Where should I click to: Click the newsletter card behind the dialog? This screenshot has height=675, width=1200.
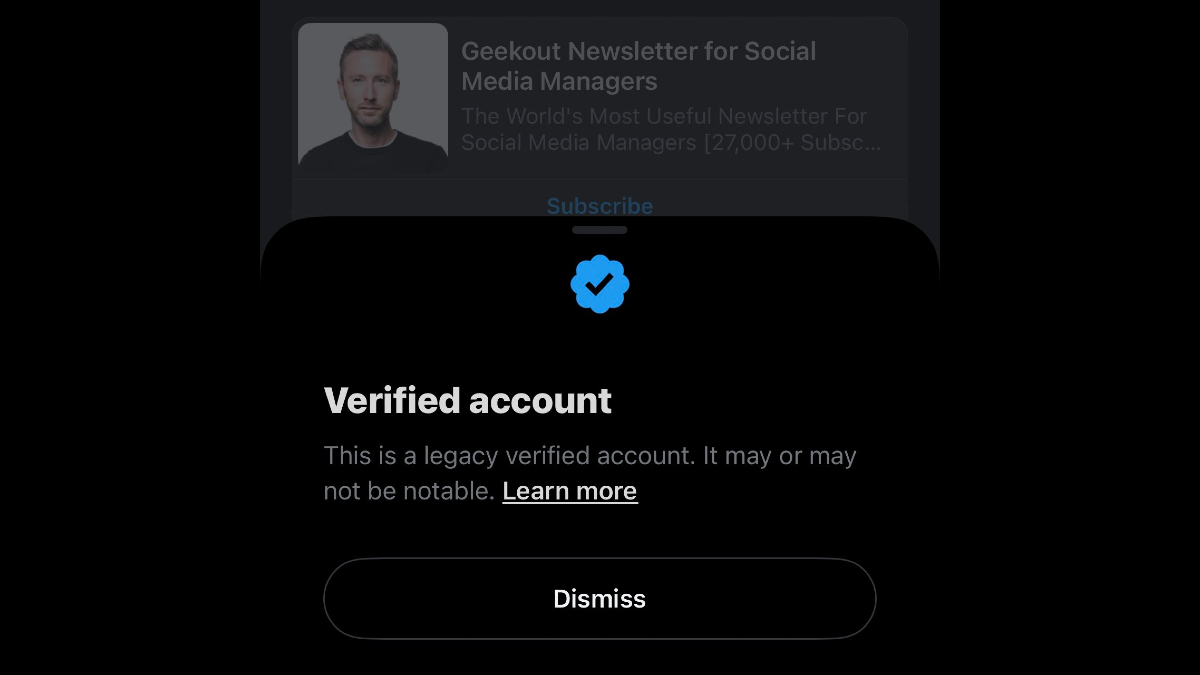600,97
